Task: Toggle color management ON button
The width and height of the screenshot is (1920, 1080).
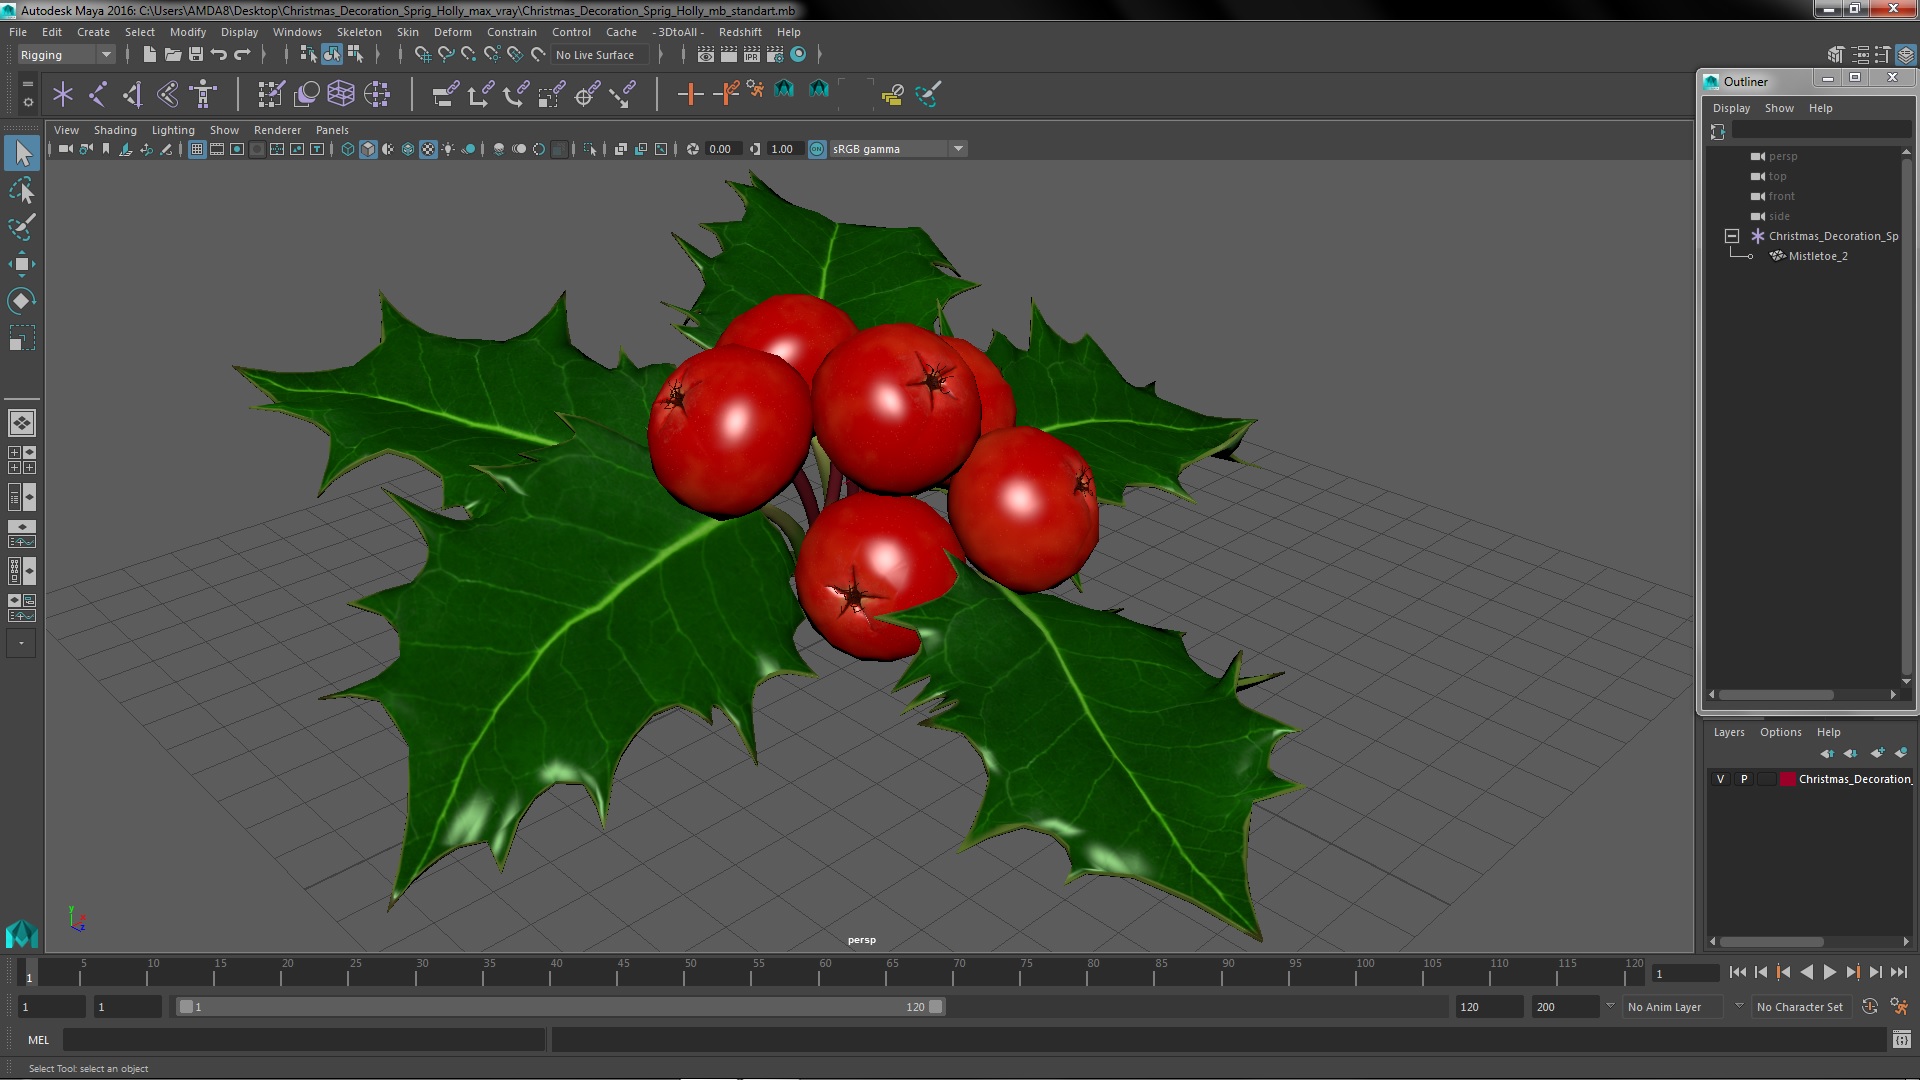Action: point(817,149)
